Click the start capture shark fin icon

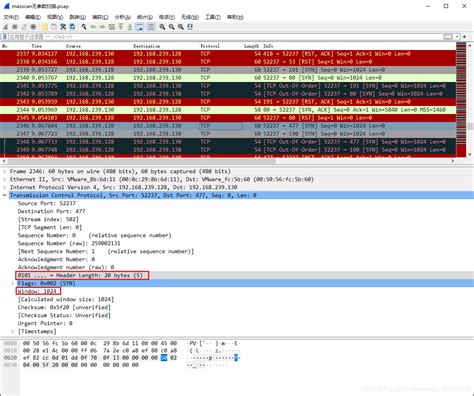tap(6, 27)
